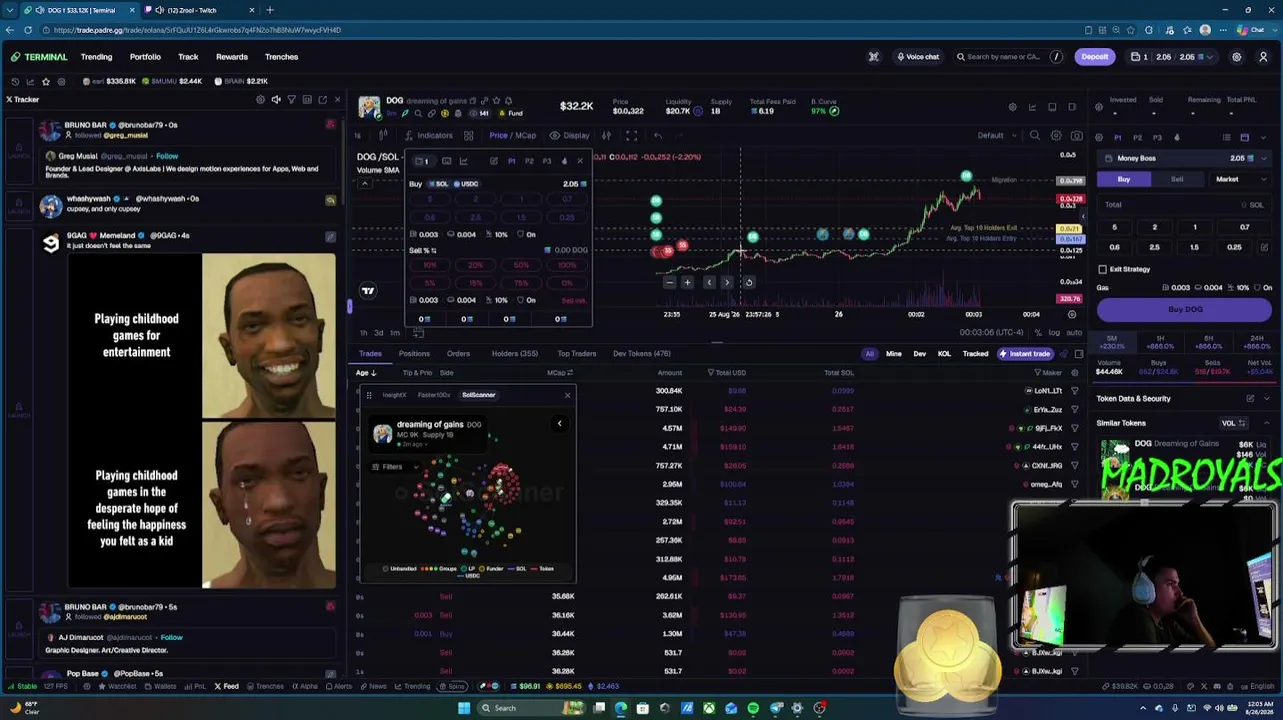This screenshot has width=1283, height=720.
Task: Open account settings gear in top bar
Action: click(1237, 57)
